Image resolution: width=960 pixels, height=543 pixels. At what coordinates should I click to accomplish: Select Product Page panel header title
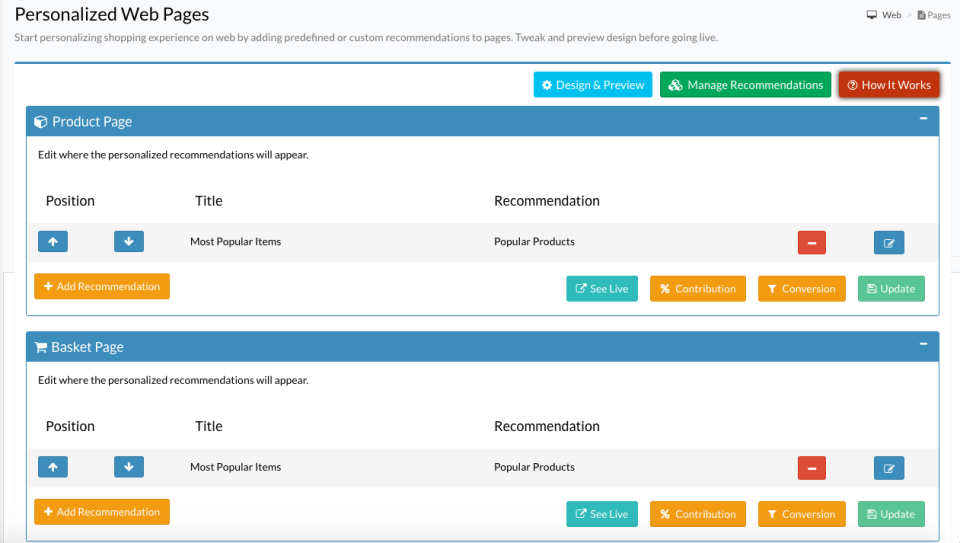pyautogui.click(x=92, y=122)
